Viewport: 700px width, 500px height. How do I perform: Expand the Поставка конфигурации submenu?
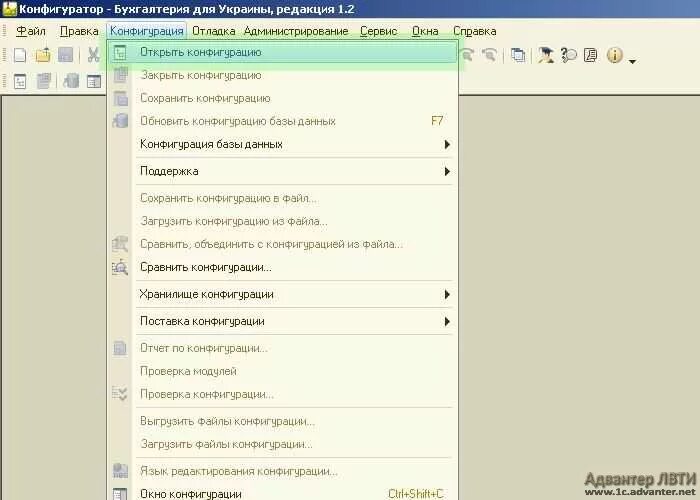click(x=283, y=321)
